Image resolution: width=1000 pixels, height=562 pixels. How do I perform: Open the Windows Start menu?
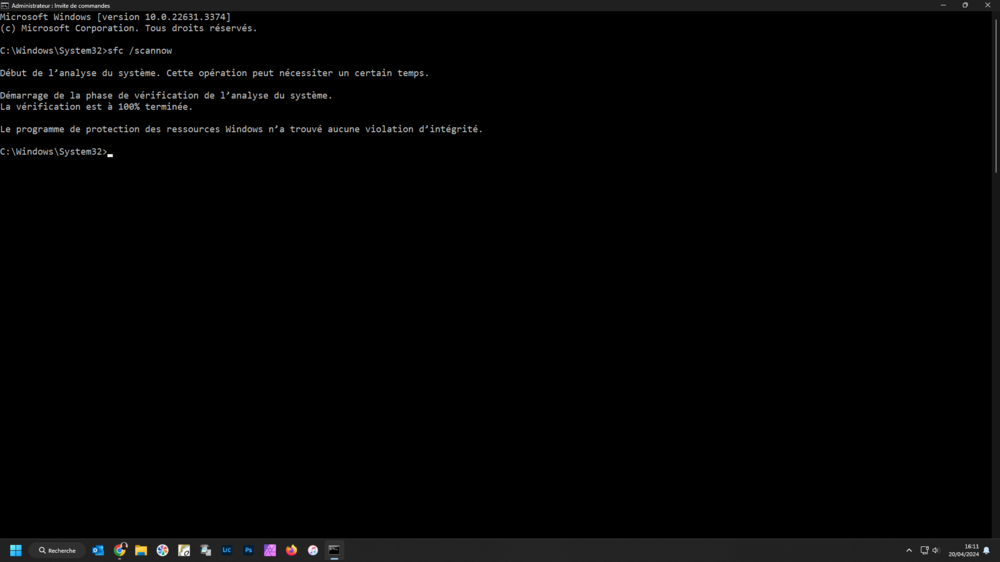point(16,550)
